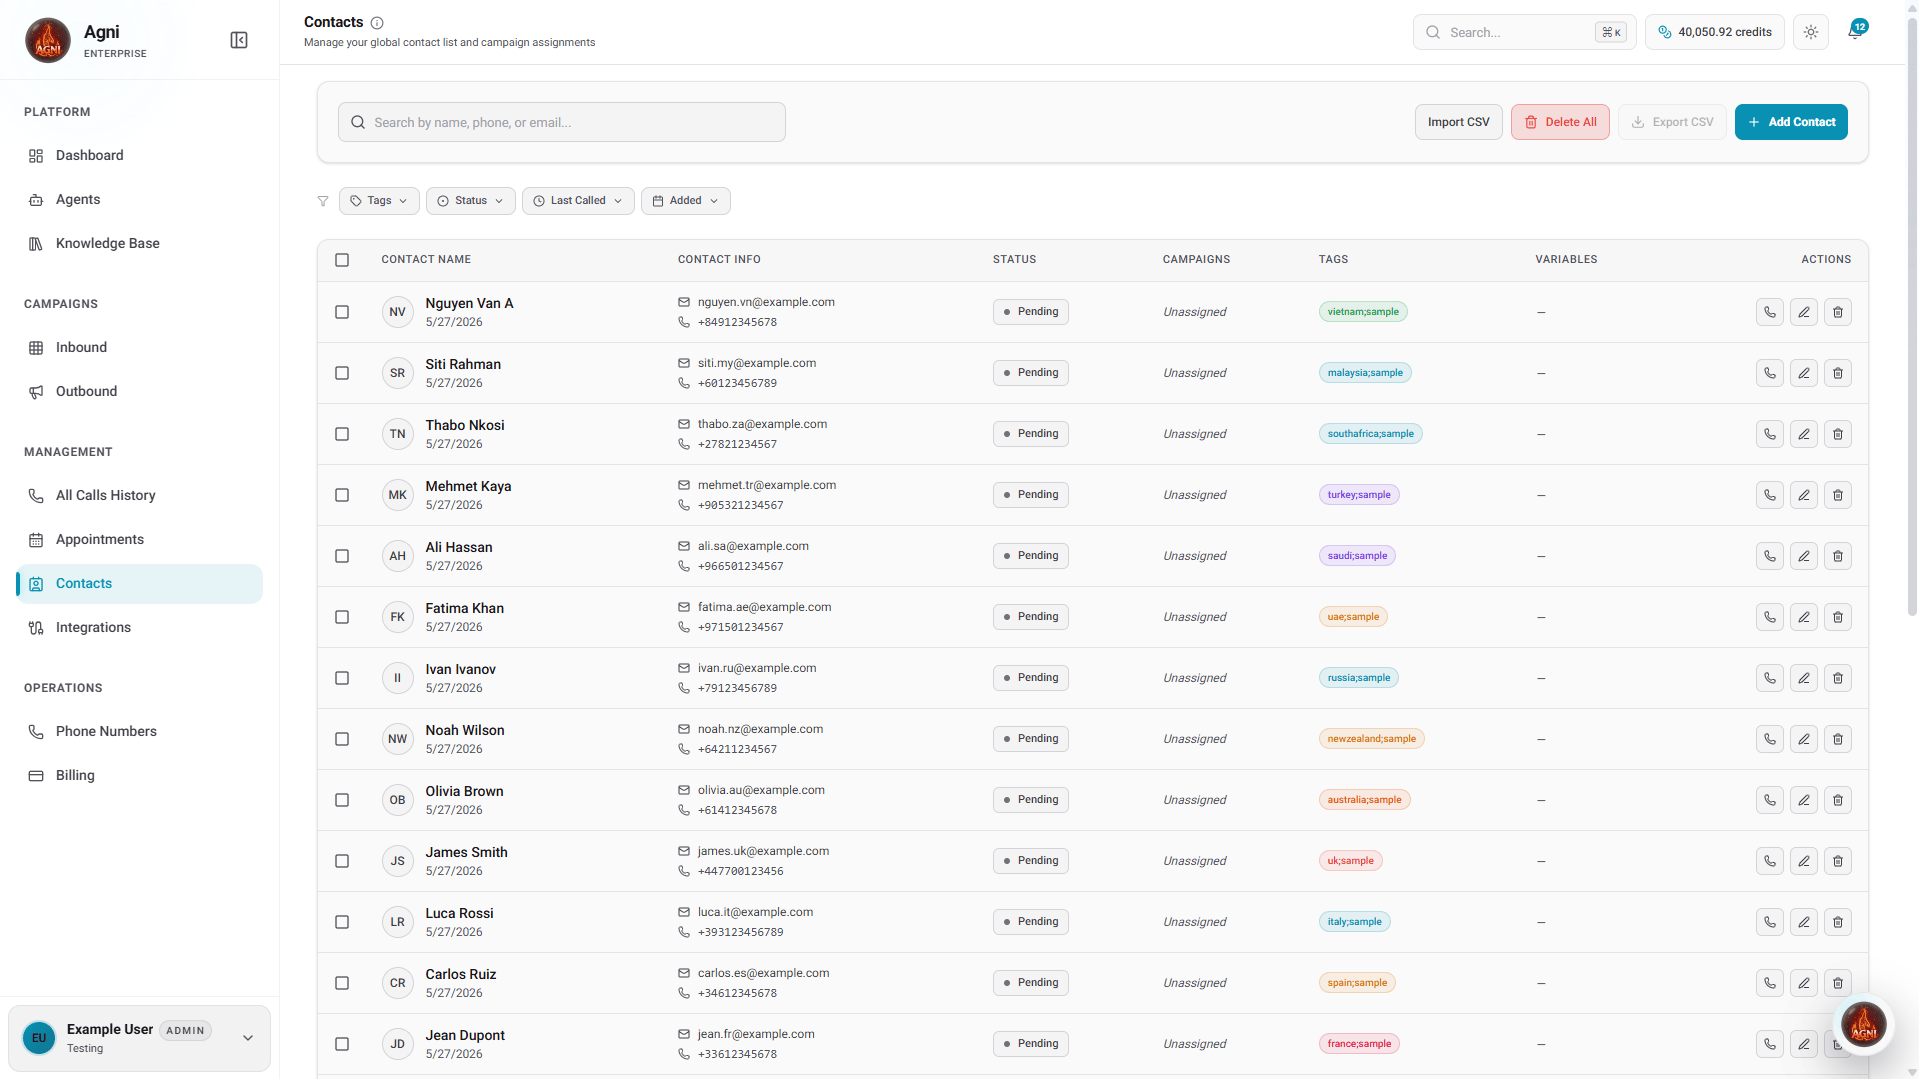Delete Ivan Ivanov trash icon

pos(1838,678)
